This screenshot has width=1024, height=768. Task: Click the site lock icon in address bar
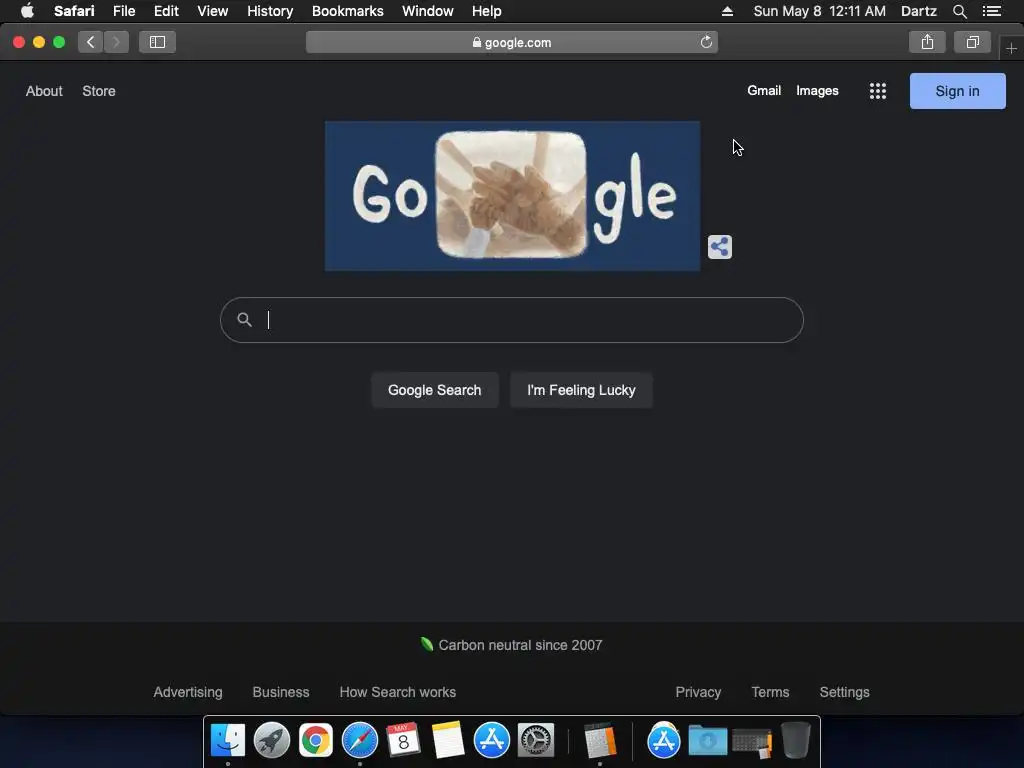pos(477,42)
